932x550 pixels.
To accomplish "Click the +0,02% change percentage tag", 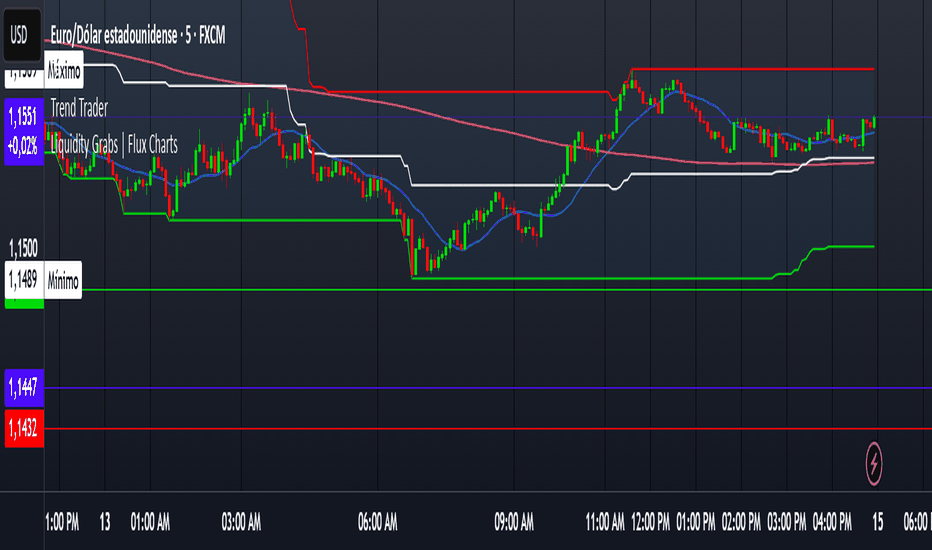I will tap(24, 147).
